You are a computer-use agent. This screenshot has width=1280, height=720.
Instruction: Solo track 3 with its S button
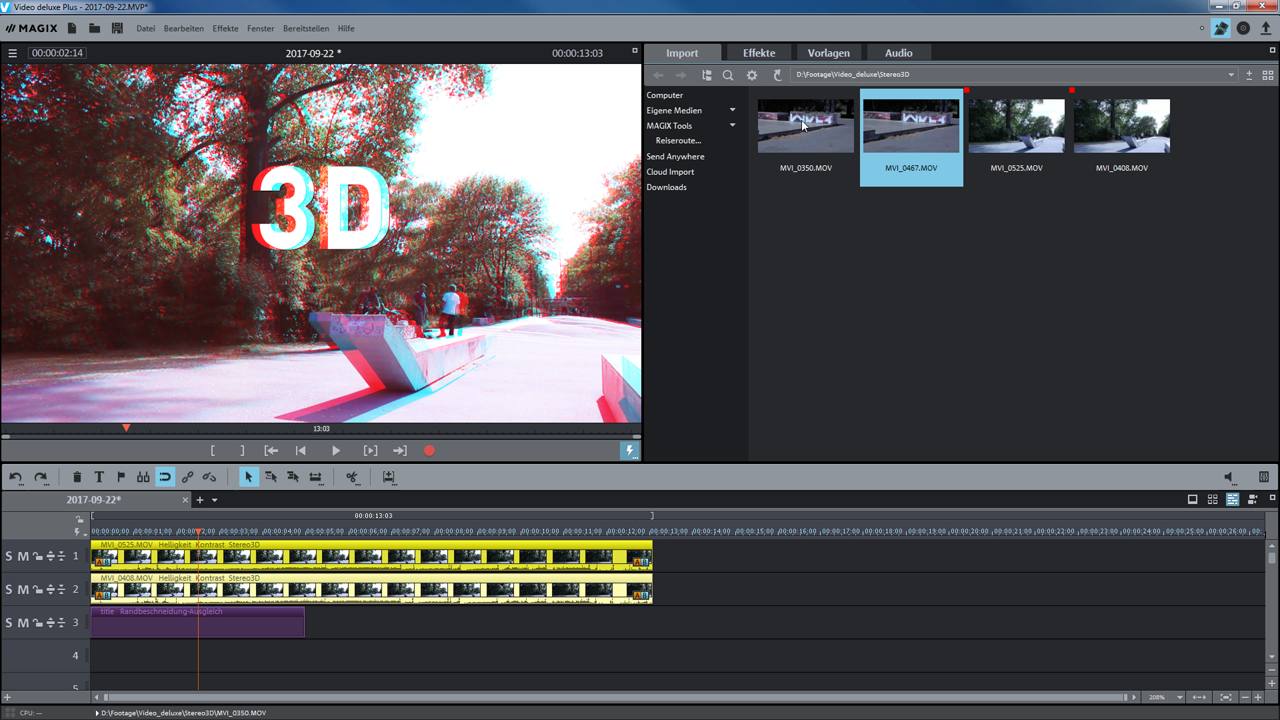pos(9,622)
